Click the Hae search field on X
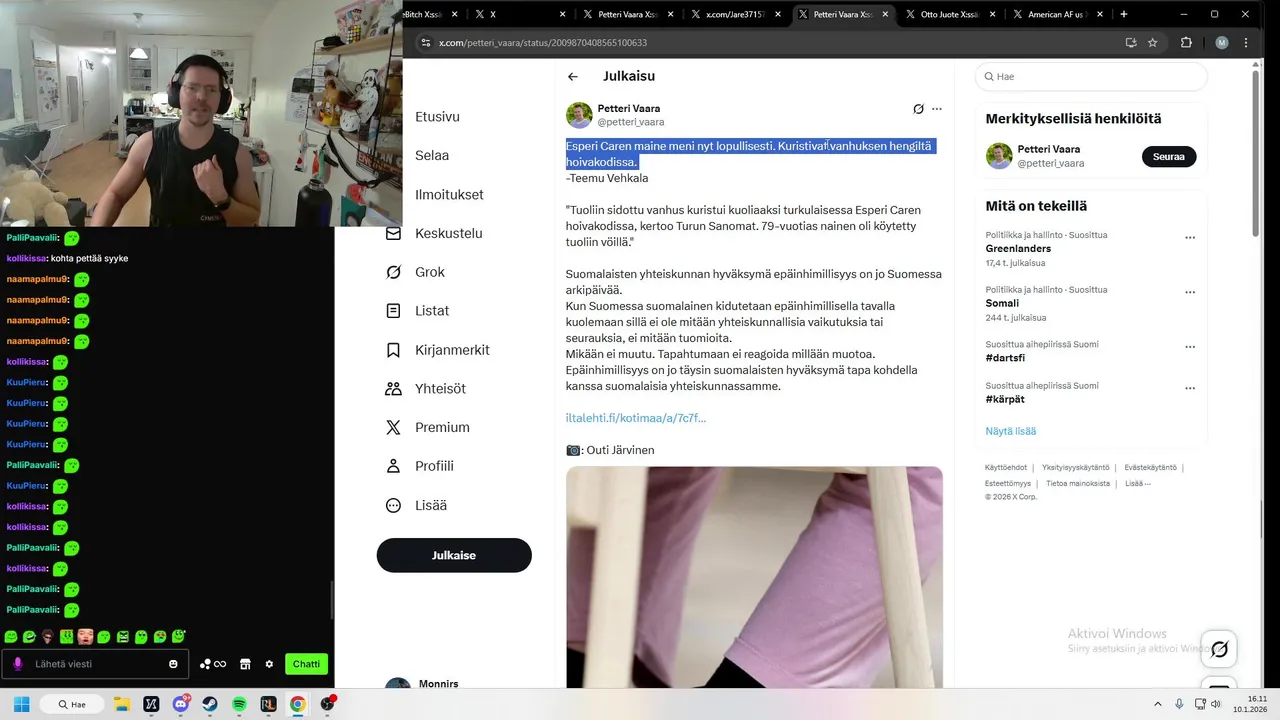1280x720 pixels. (x=1091, y=76)
